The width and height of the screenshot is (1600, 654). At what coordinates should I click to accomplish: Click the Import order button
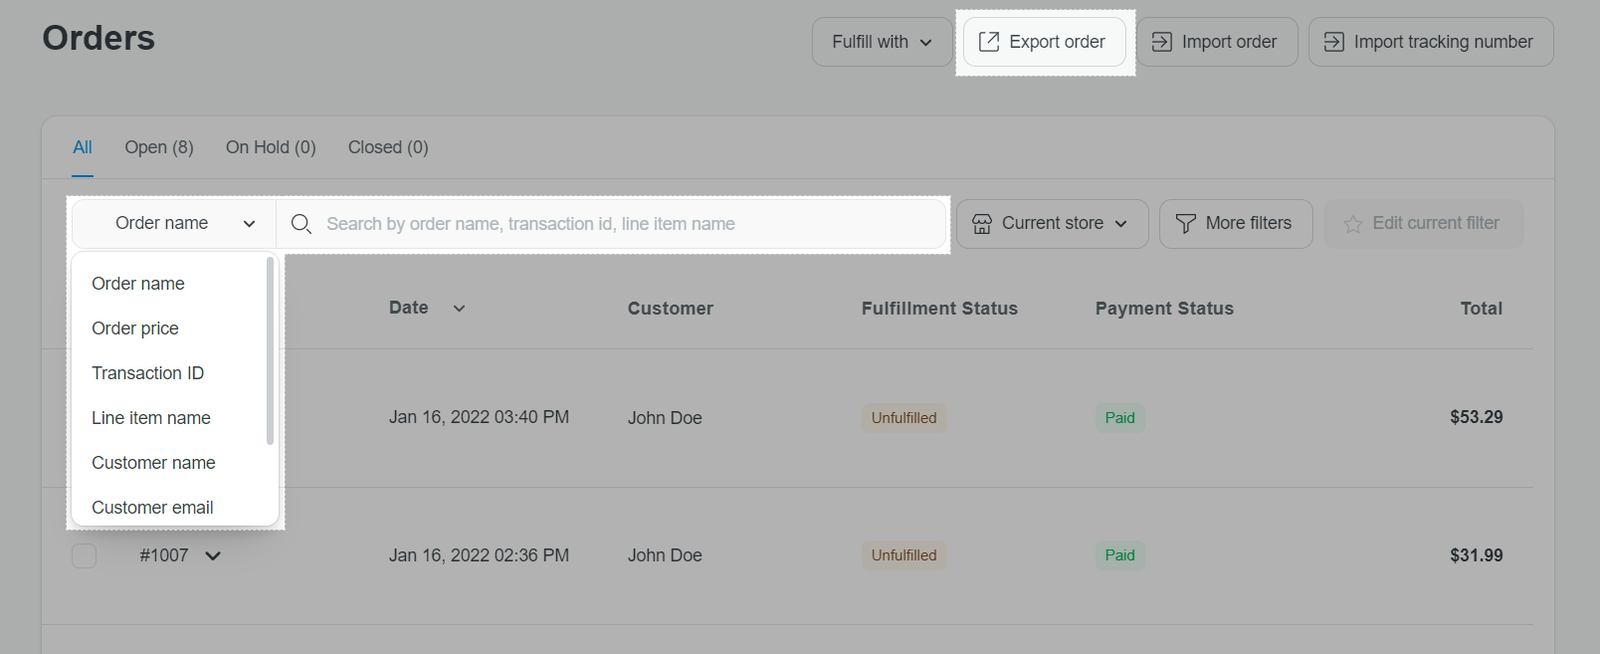[1217, 42]
